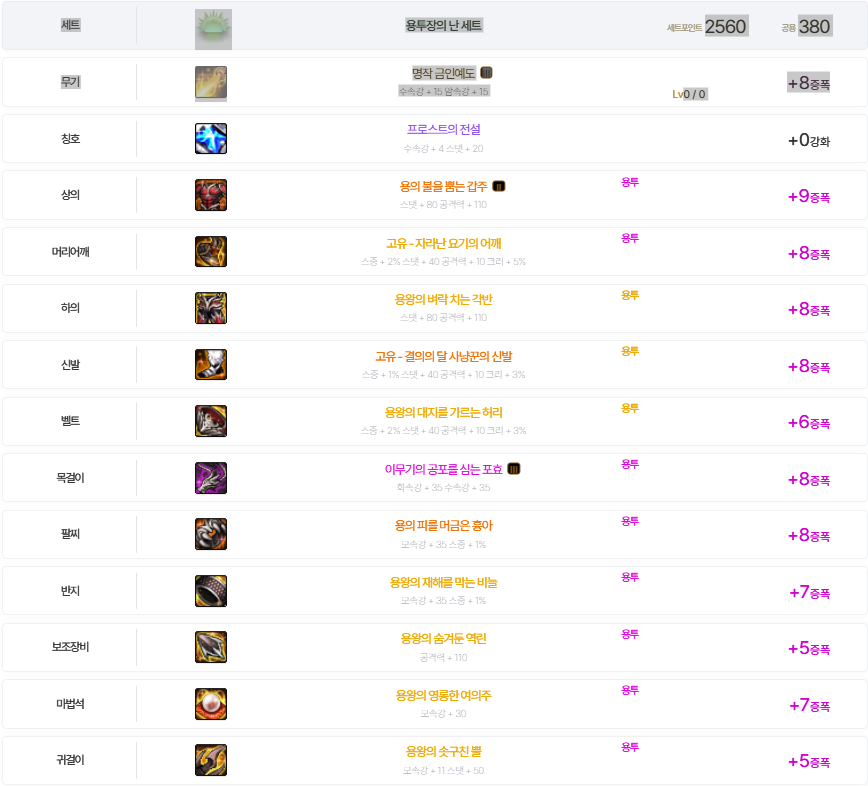Select the 벨트 slot label
The height and width of the screenshot is (786, 868).
click(x=70, y=421)
